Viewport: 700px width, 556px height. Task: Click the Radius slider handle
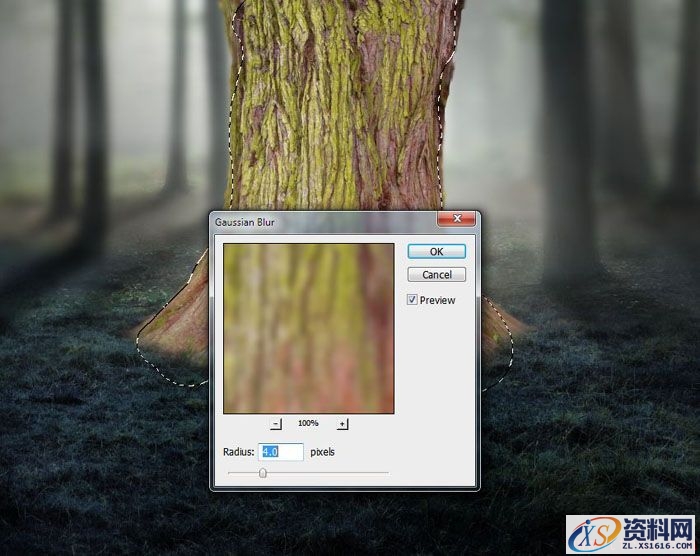263,473
